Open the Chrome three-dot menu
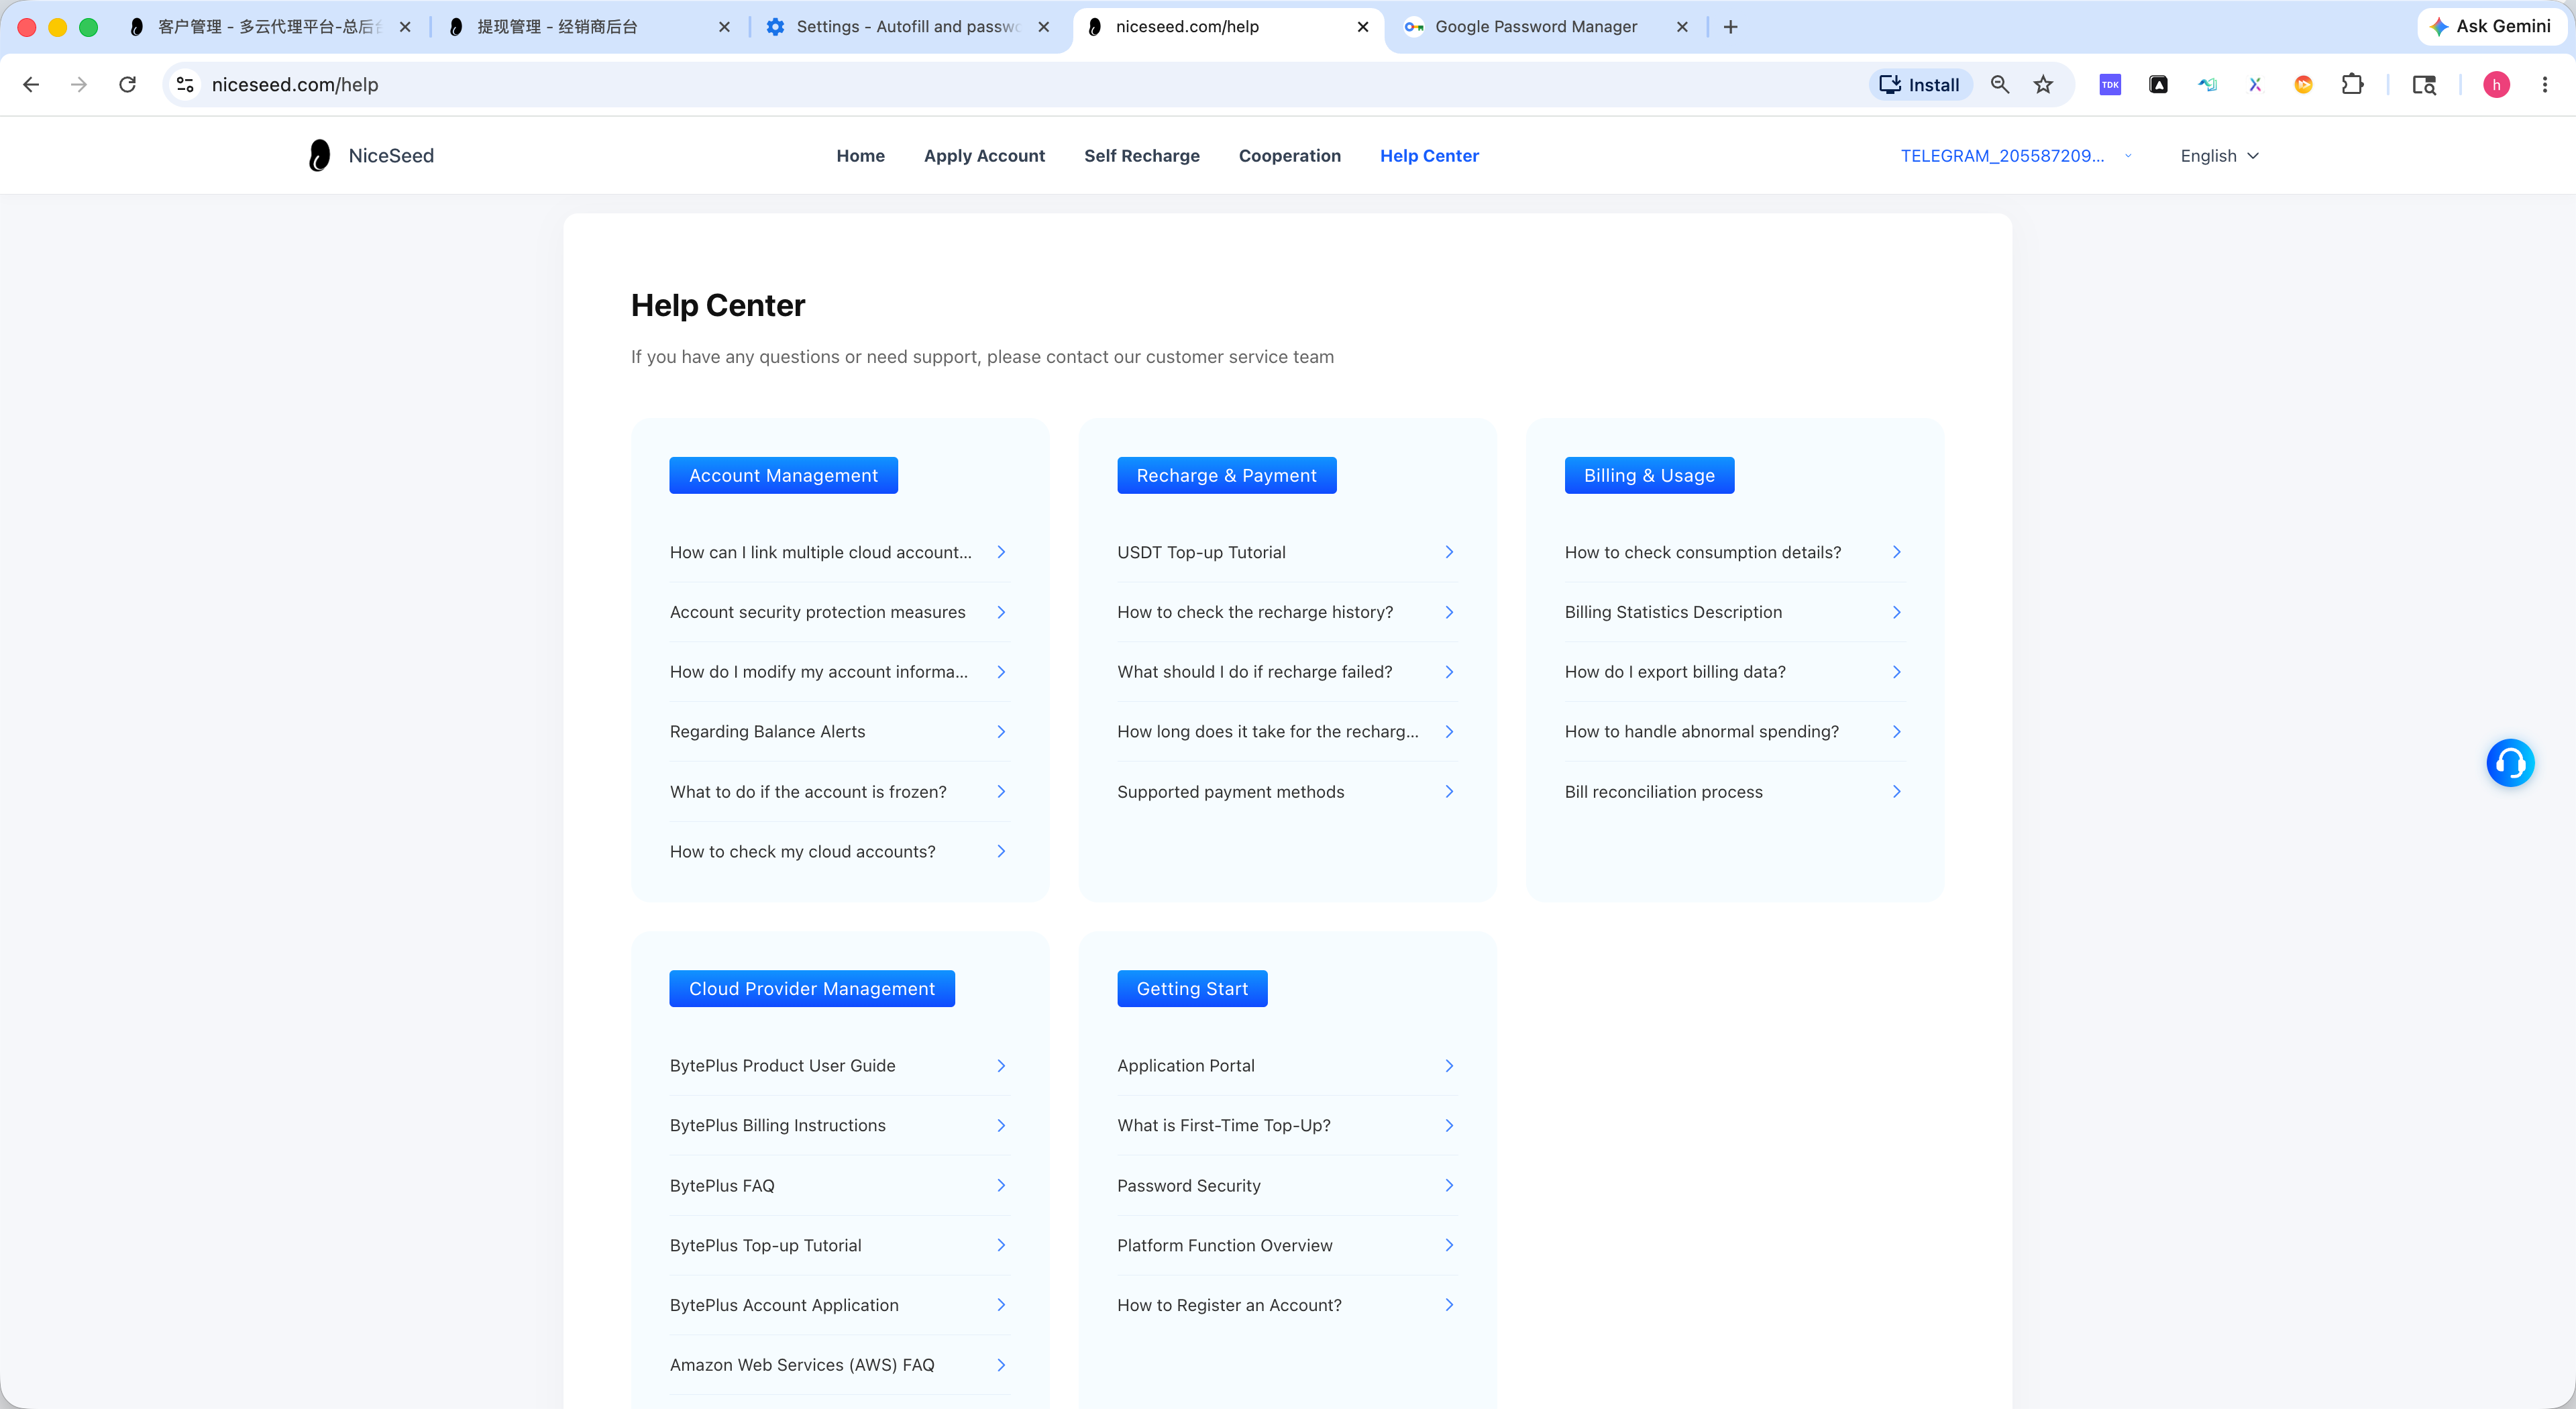This screenshot has width=2576, height=1409. [x=2545, y=85]
